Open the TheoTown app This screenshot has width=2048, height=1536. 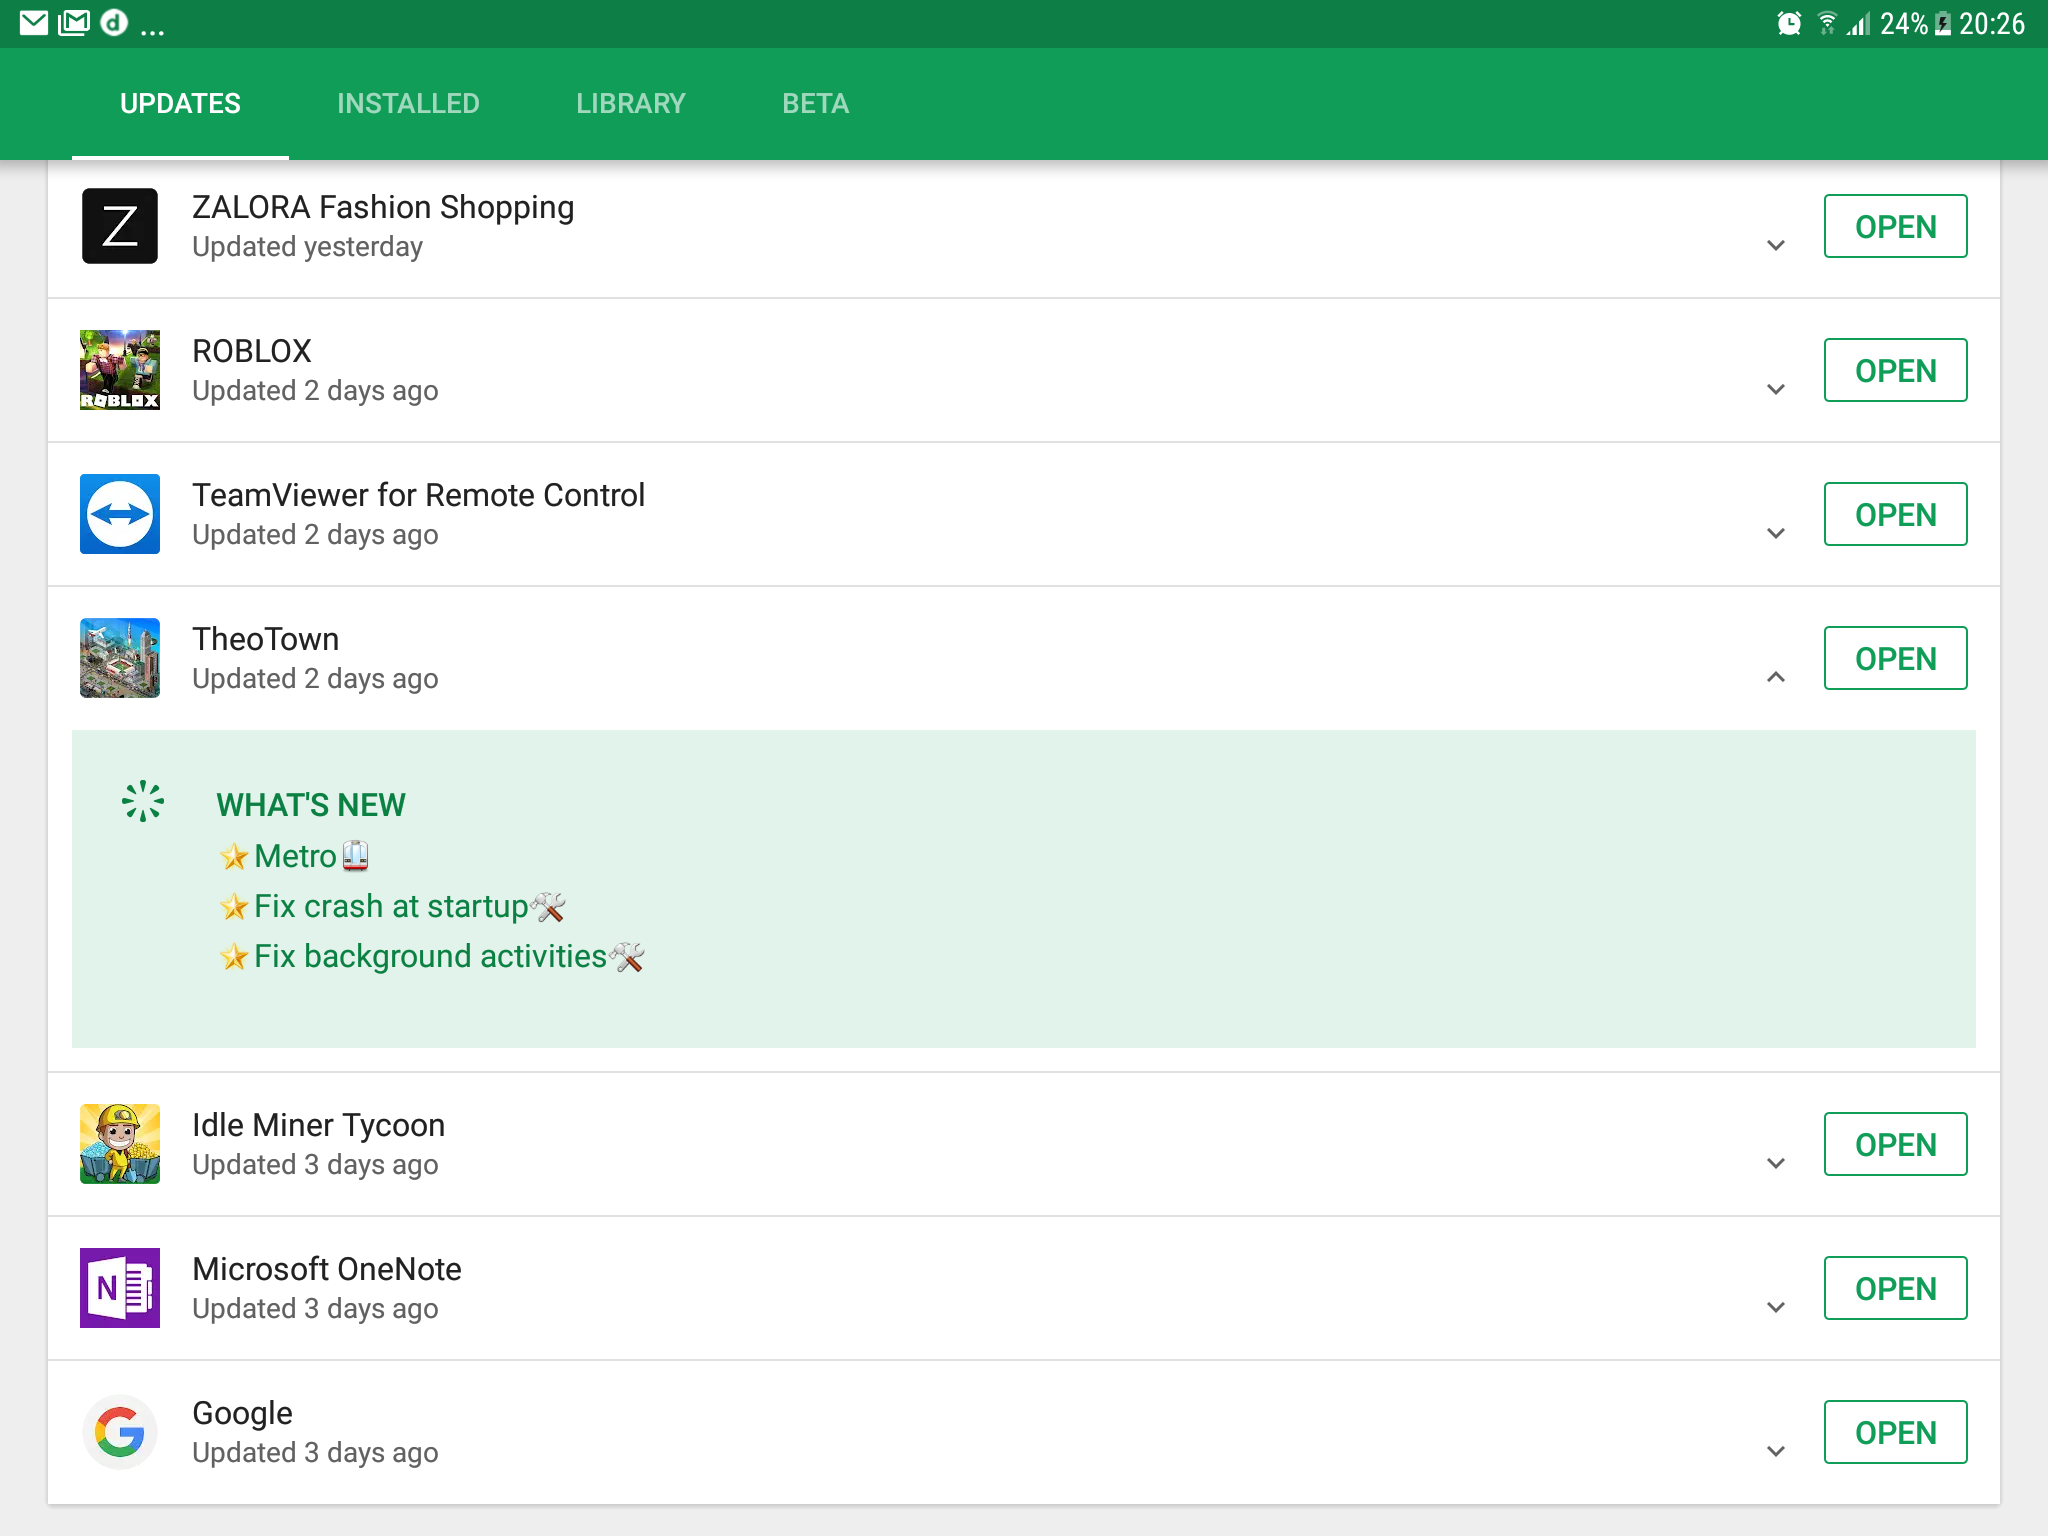click(x=1895, y=658)
